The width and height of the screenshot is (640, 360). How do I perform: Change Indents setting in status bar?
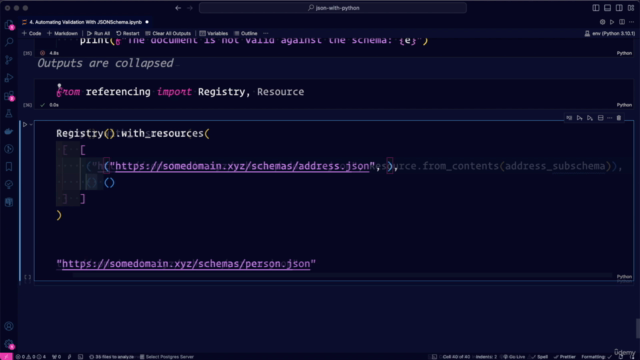tap(486, 357)
